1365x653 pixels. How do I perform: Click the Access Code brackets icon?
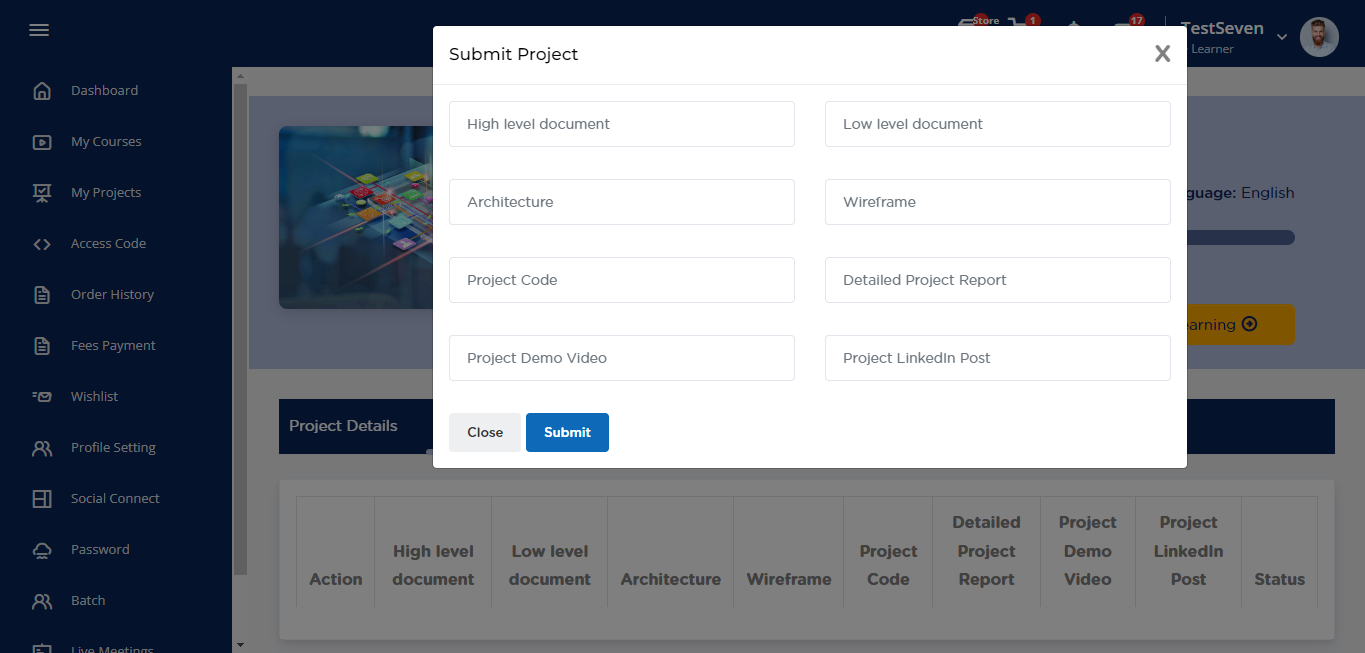pyautogui.click(x=42, y=244)
